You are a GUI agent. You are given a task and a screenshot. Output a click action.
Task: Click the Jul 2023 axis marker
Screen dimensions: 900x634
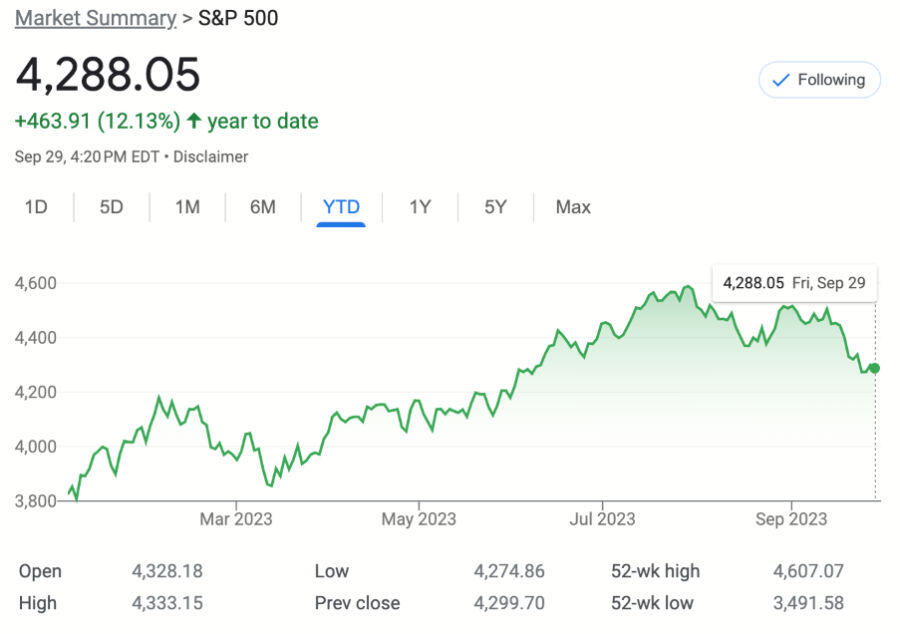click(x=602, y=519)
